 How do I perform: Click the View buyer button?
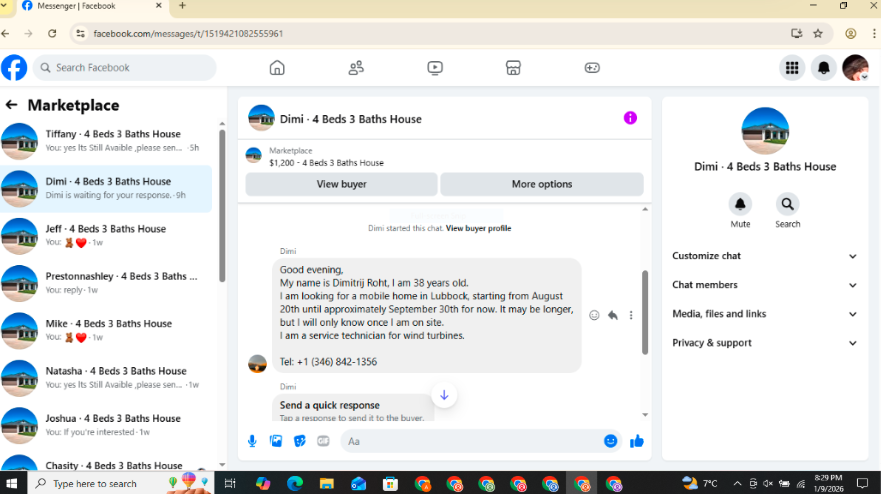pos(342,184)
